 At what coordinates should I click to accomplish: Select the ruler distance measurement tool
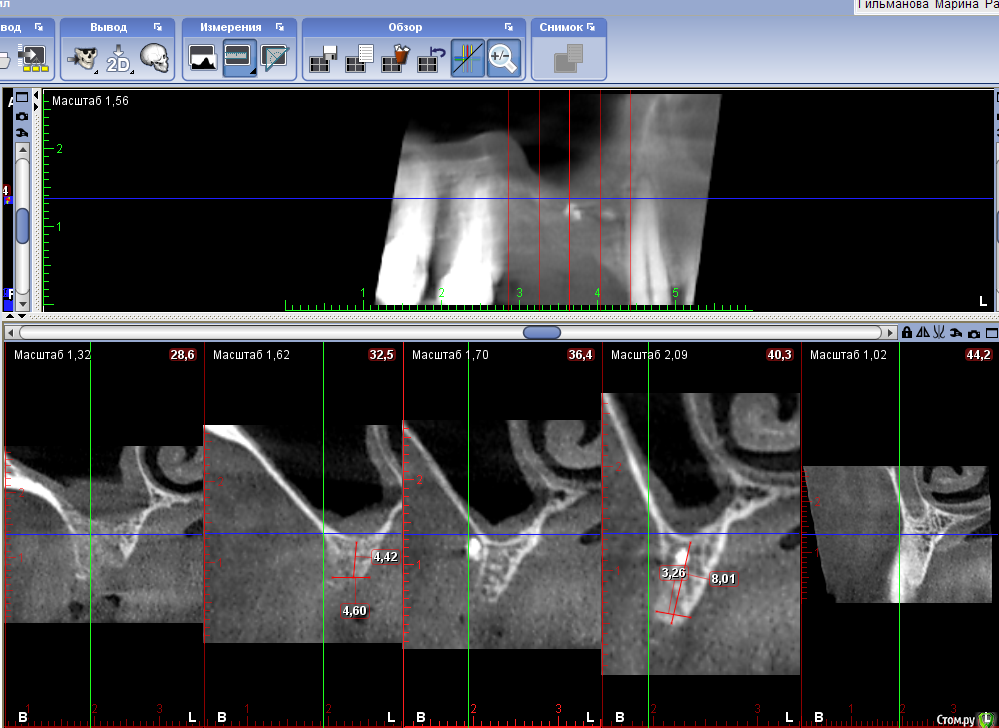pos(239,60)
